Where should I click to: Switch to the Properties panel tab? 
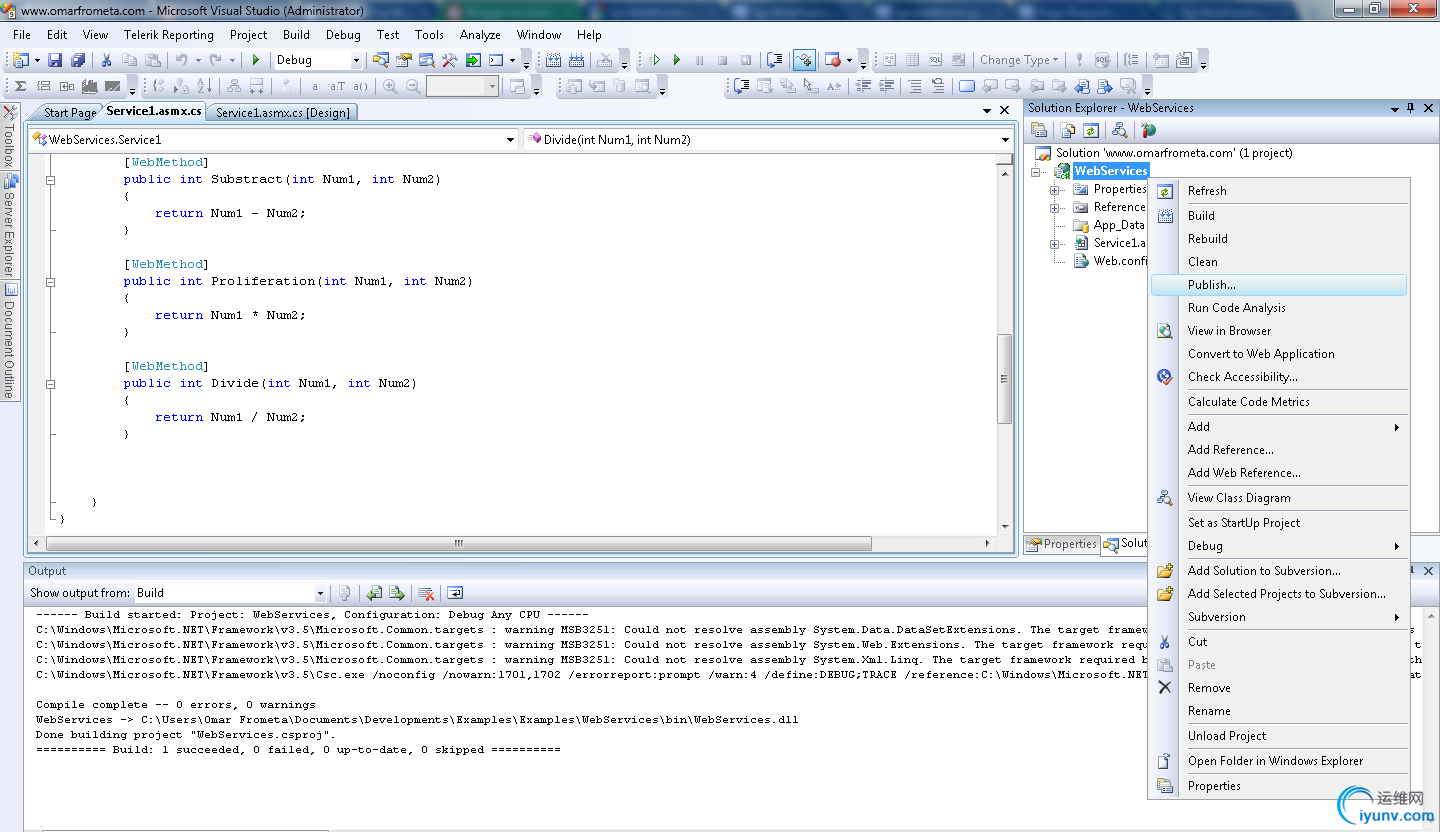1062,544
